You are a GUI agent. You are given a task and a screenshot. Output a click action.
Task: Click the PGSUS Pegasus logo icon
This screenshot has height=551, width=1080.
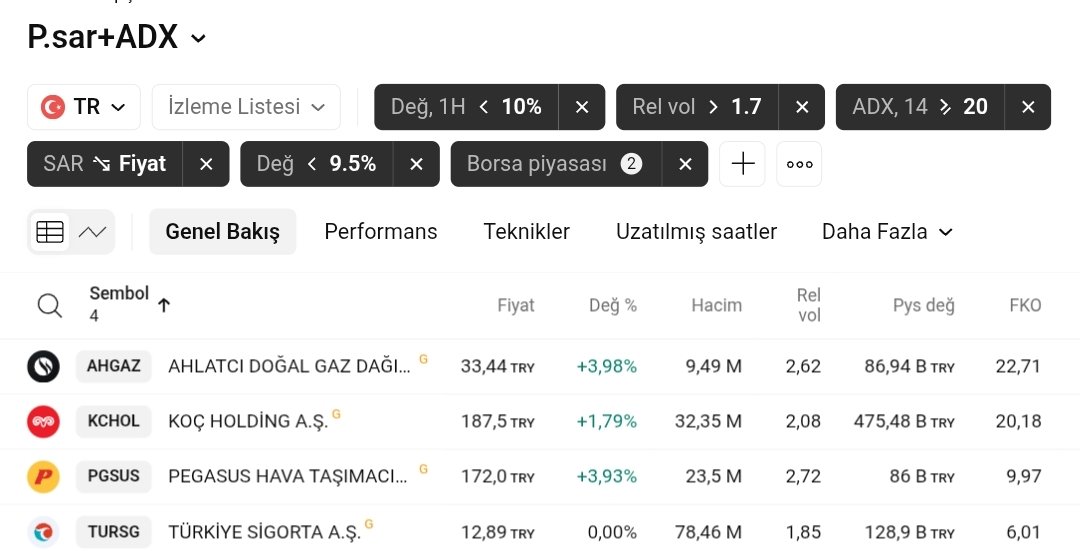(43, 477)
